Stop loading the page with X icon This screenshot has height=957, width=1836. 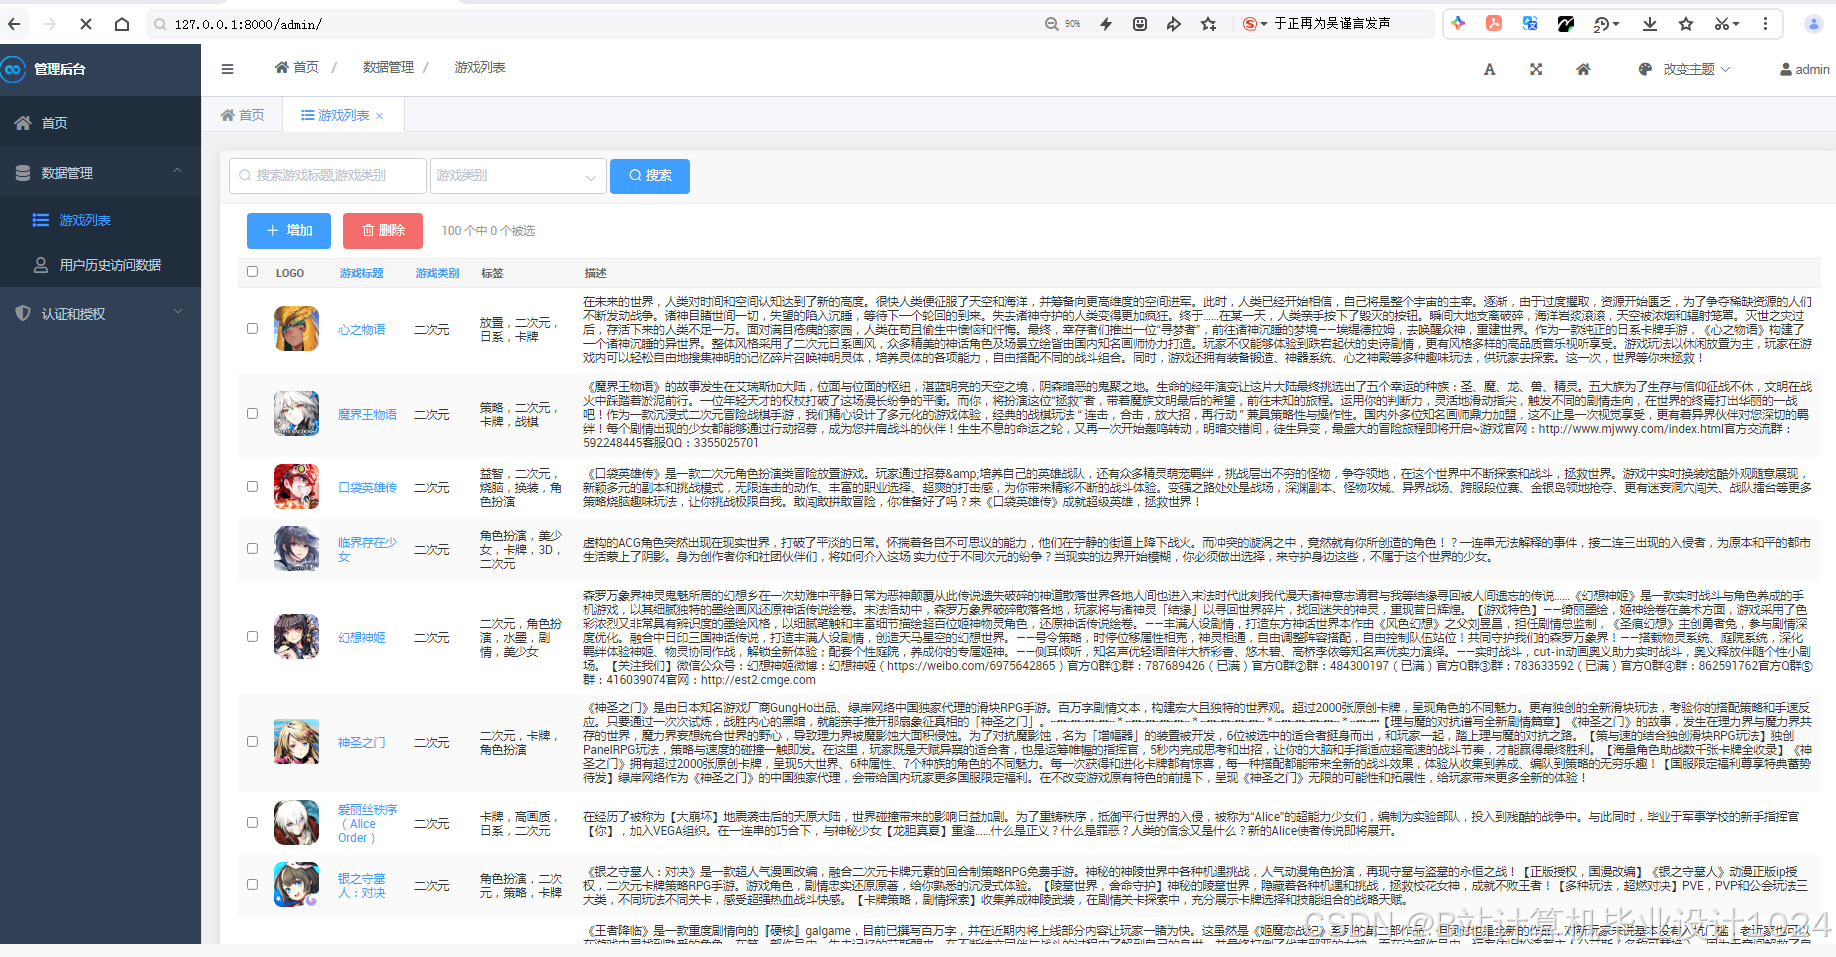(x=86, y=24)
